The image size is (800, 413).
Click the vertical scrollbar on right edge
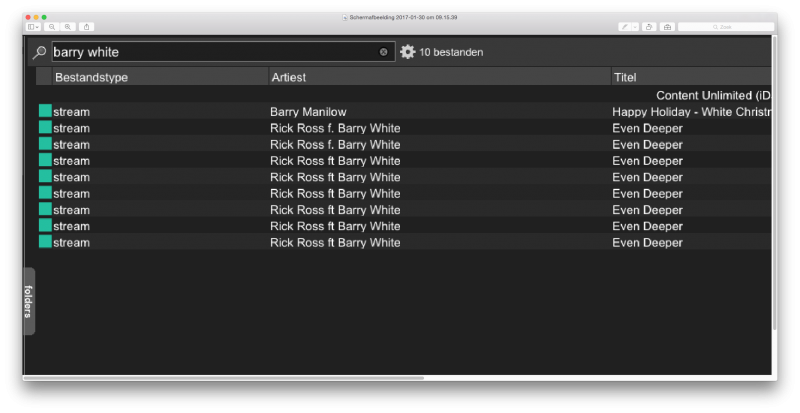click(x=774, y=183)
